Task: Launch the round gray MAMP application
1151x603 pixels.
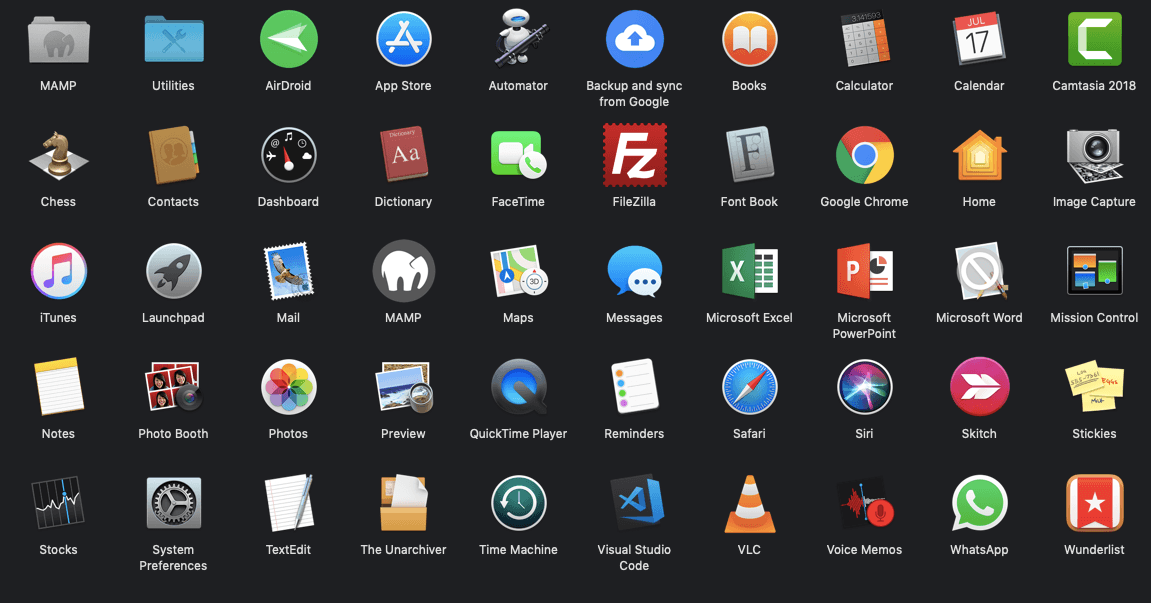Action: [x=403, y=271]
